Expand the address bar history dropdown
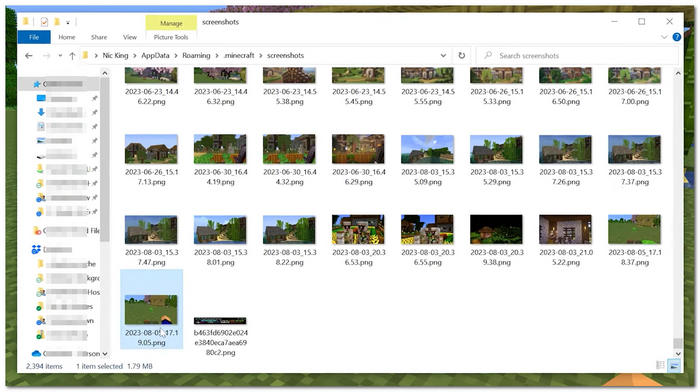This screenshot has height=392, width=700. pos(443,55)
